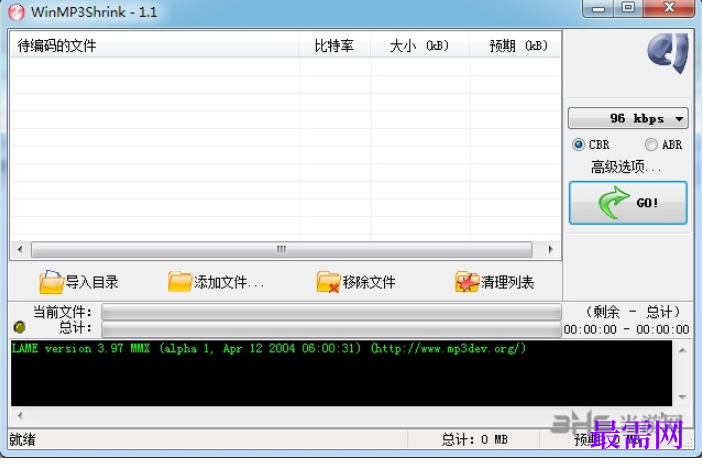Click the (剩余 - 总计) label
702x466 pixels.
click(633, 312)
